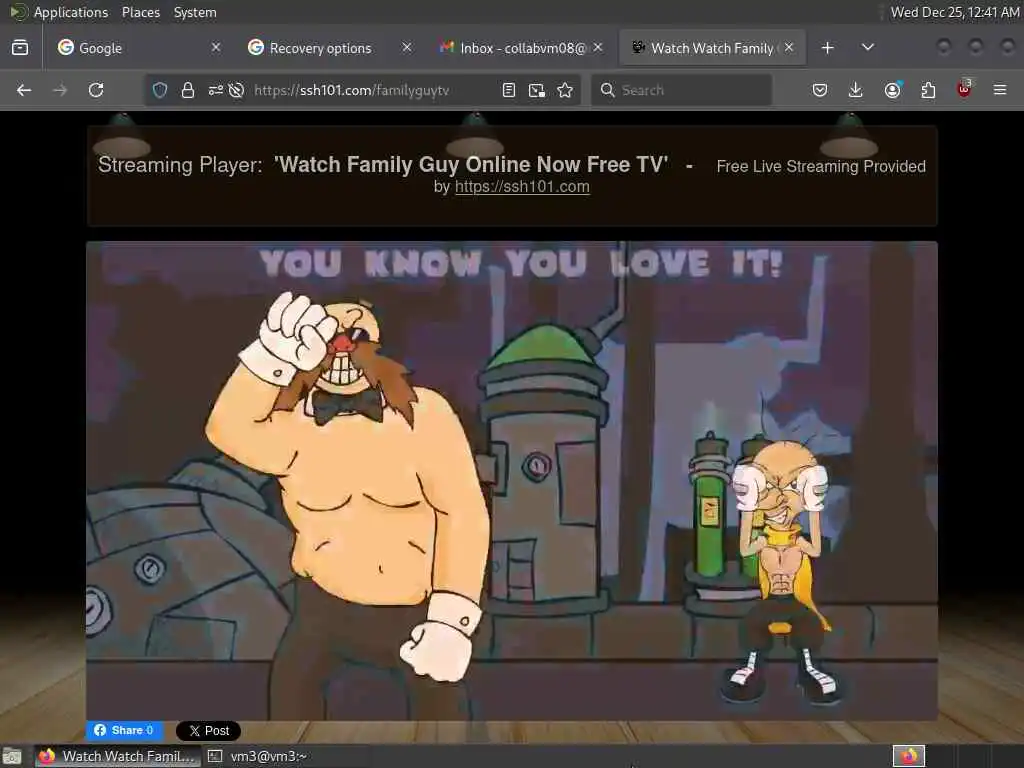Click the show desktop icon in bottom panel

[12, 756]
